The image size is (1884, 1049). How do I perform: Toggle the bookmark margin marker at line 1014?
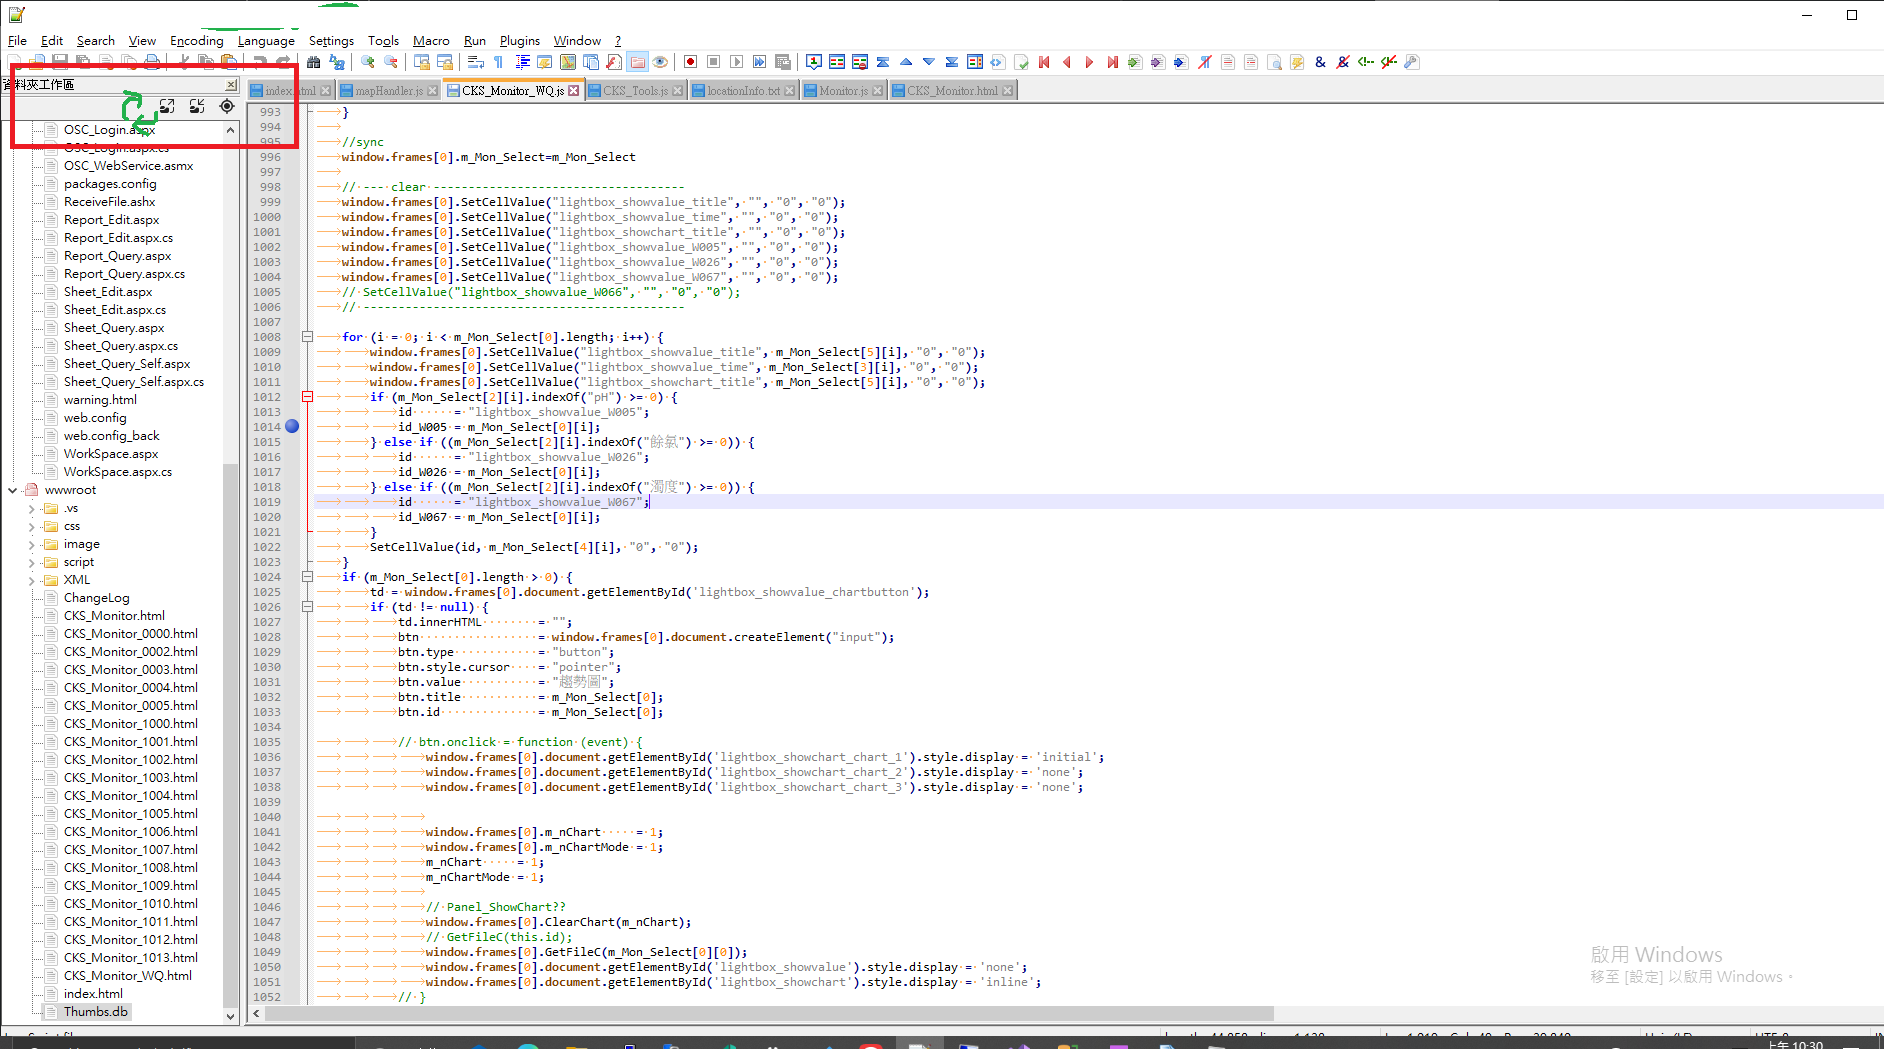click(291, 427)
